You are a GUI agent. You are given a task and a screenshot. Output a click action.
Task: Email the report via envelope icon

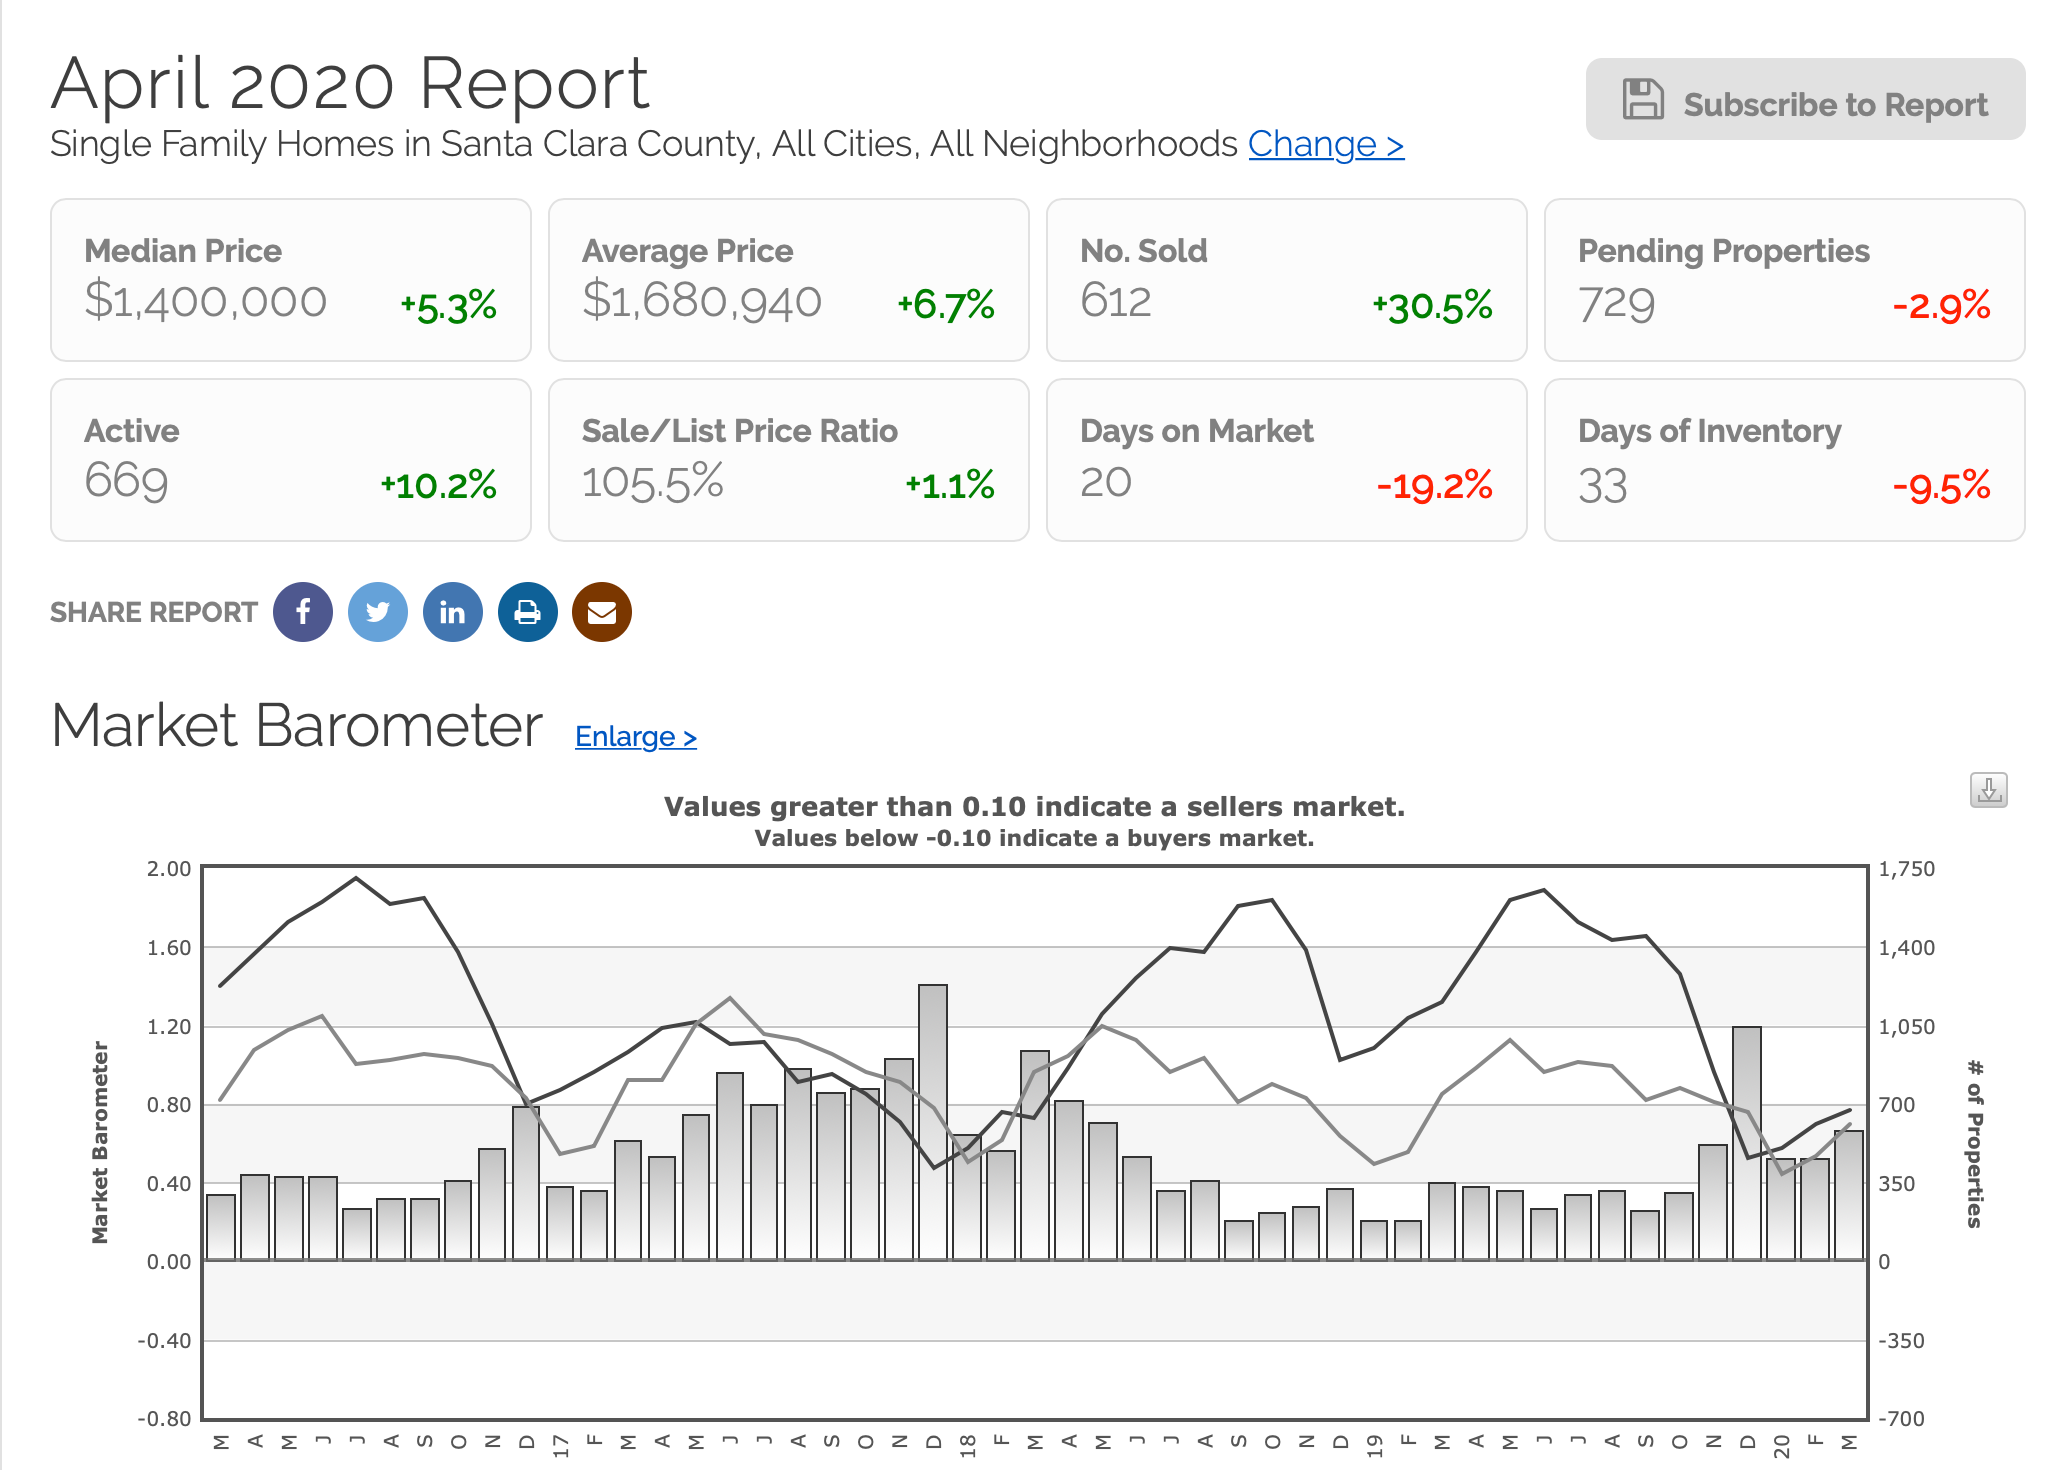(x=602, y=612)
